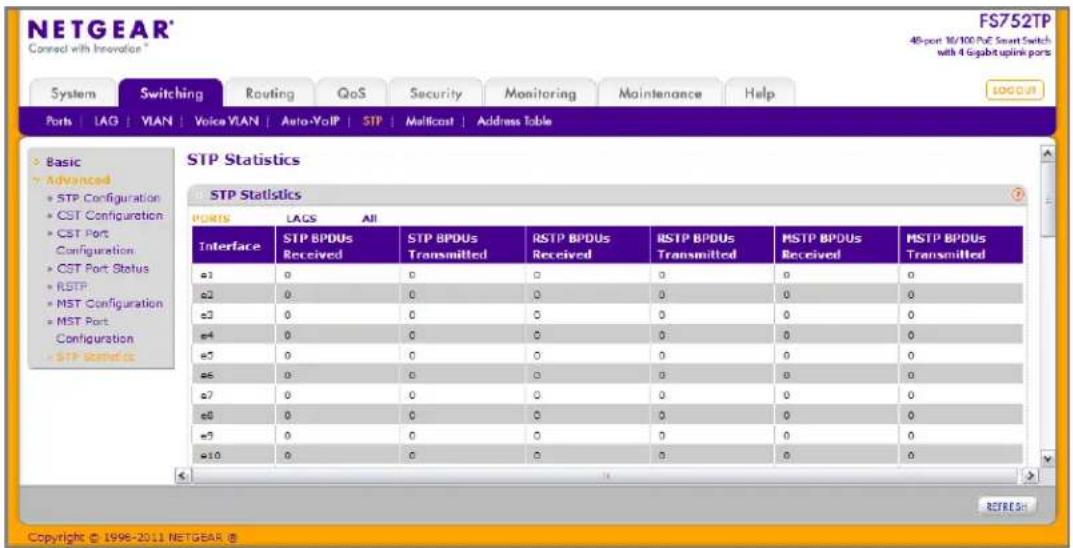Select interface row e4
The image size is (1073, 548).
pyautogui.click(x=606, y=335)
